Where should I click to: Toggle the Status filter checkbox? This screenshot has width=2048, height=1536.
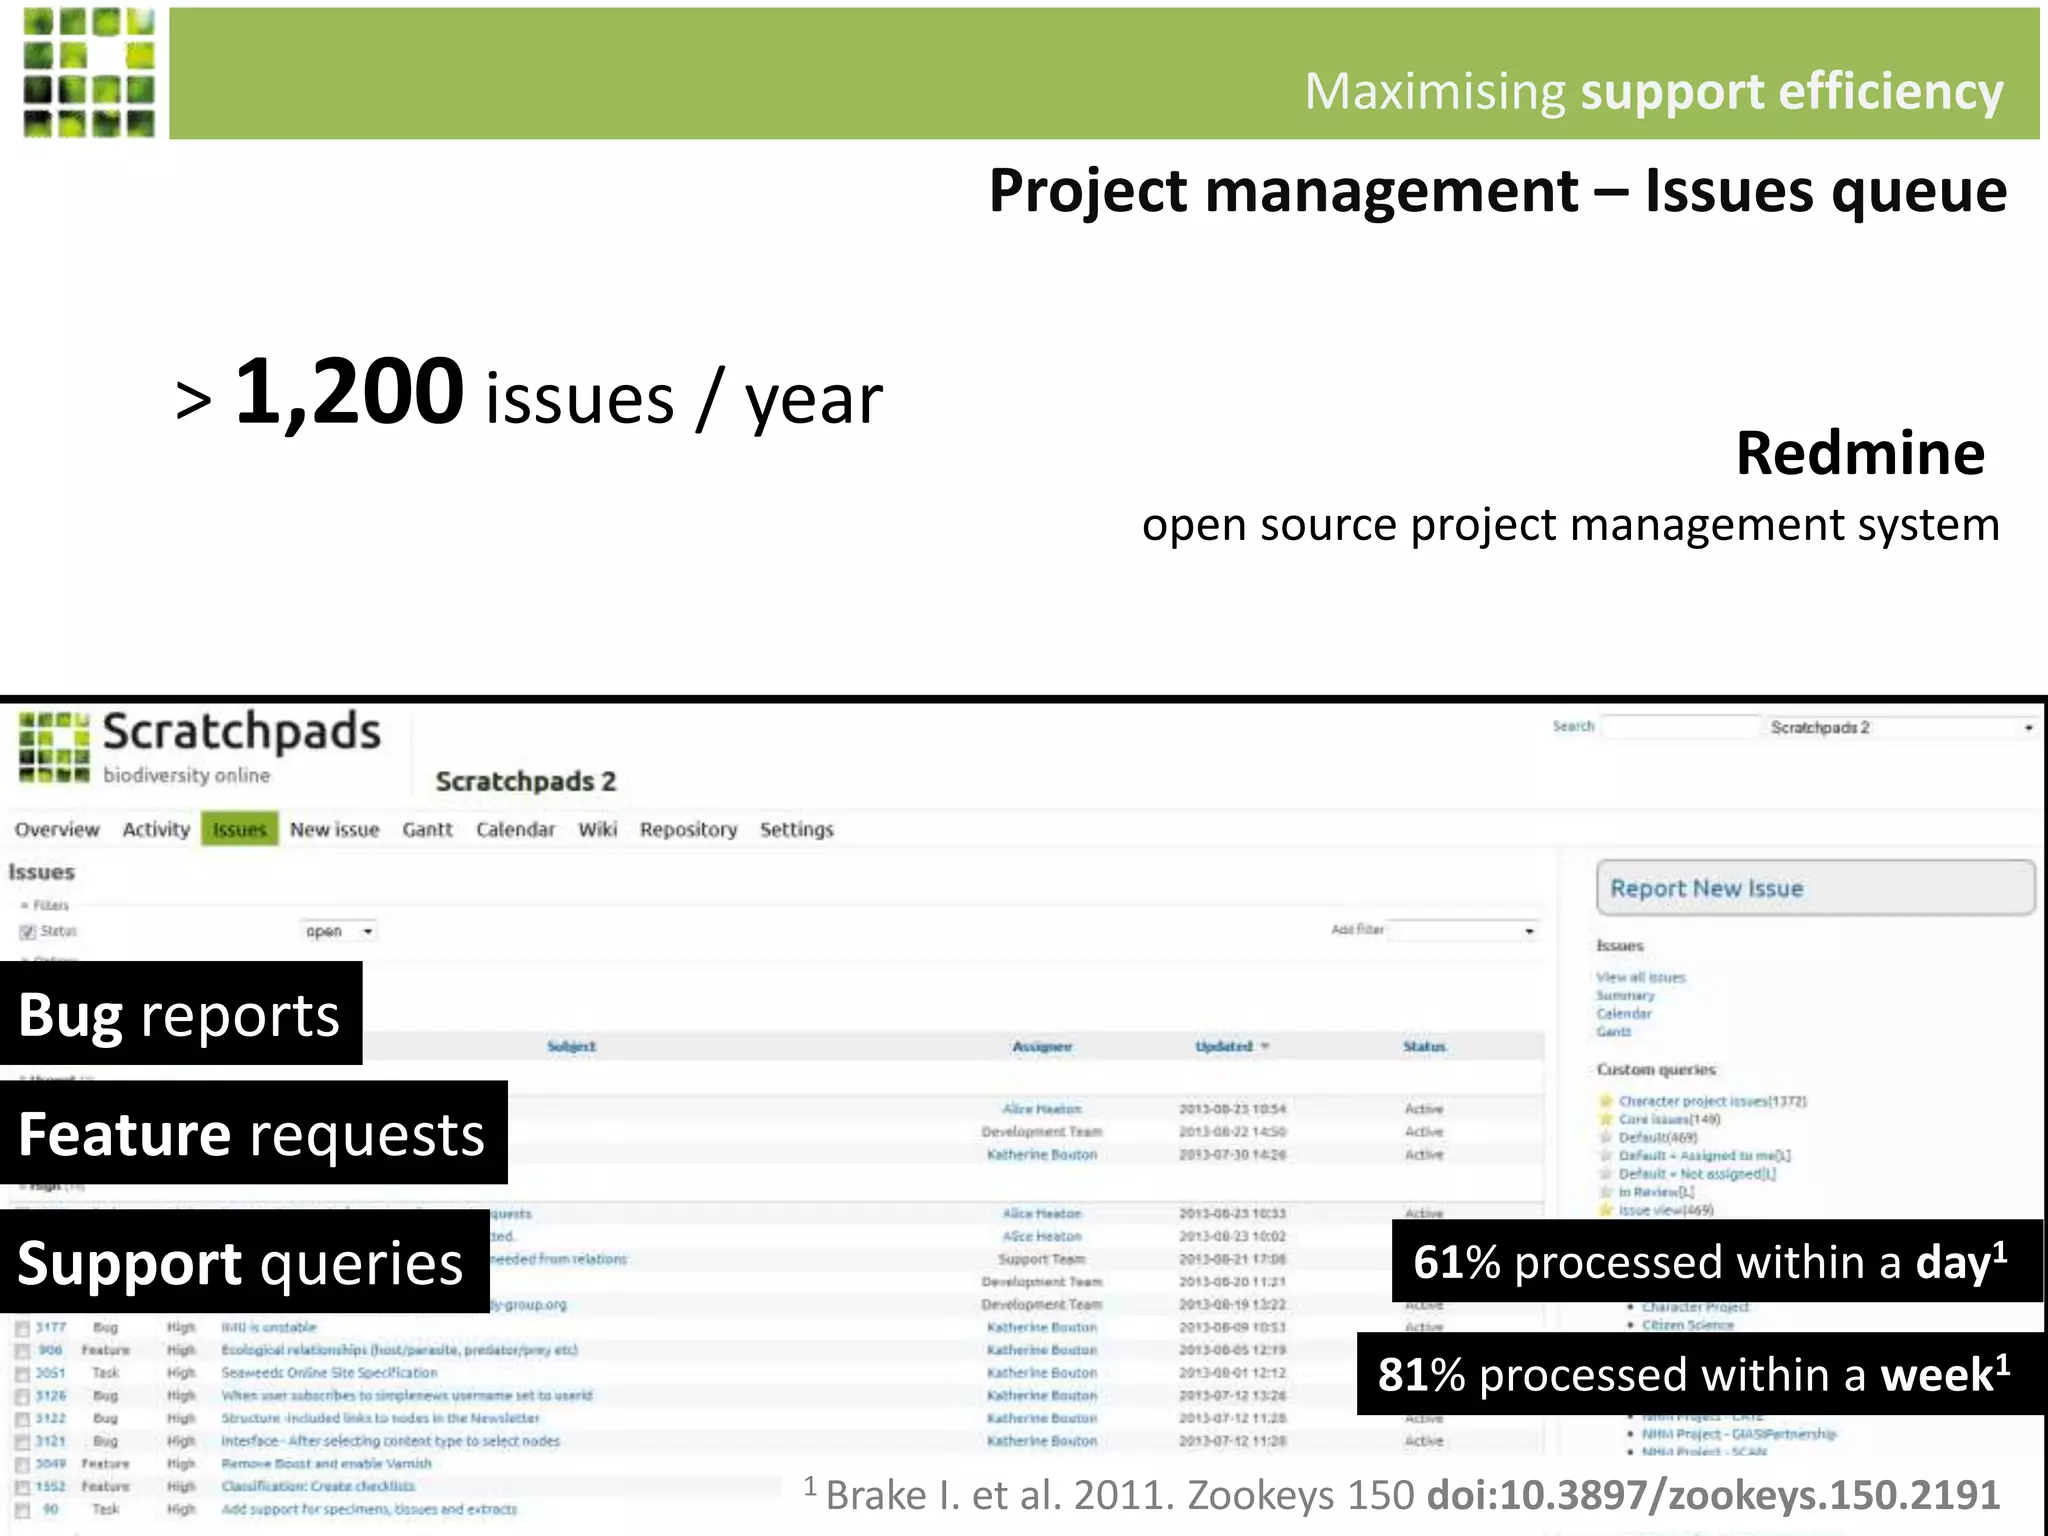[27, 931]
